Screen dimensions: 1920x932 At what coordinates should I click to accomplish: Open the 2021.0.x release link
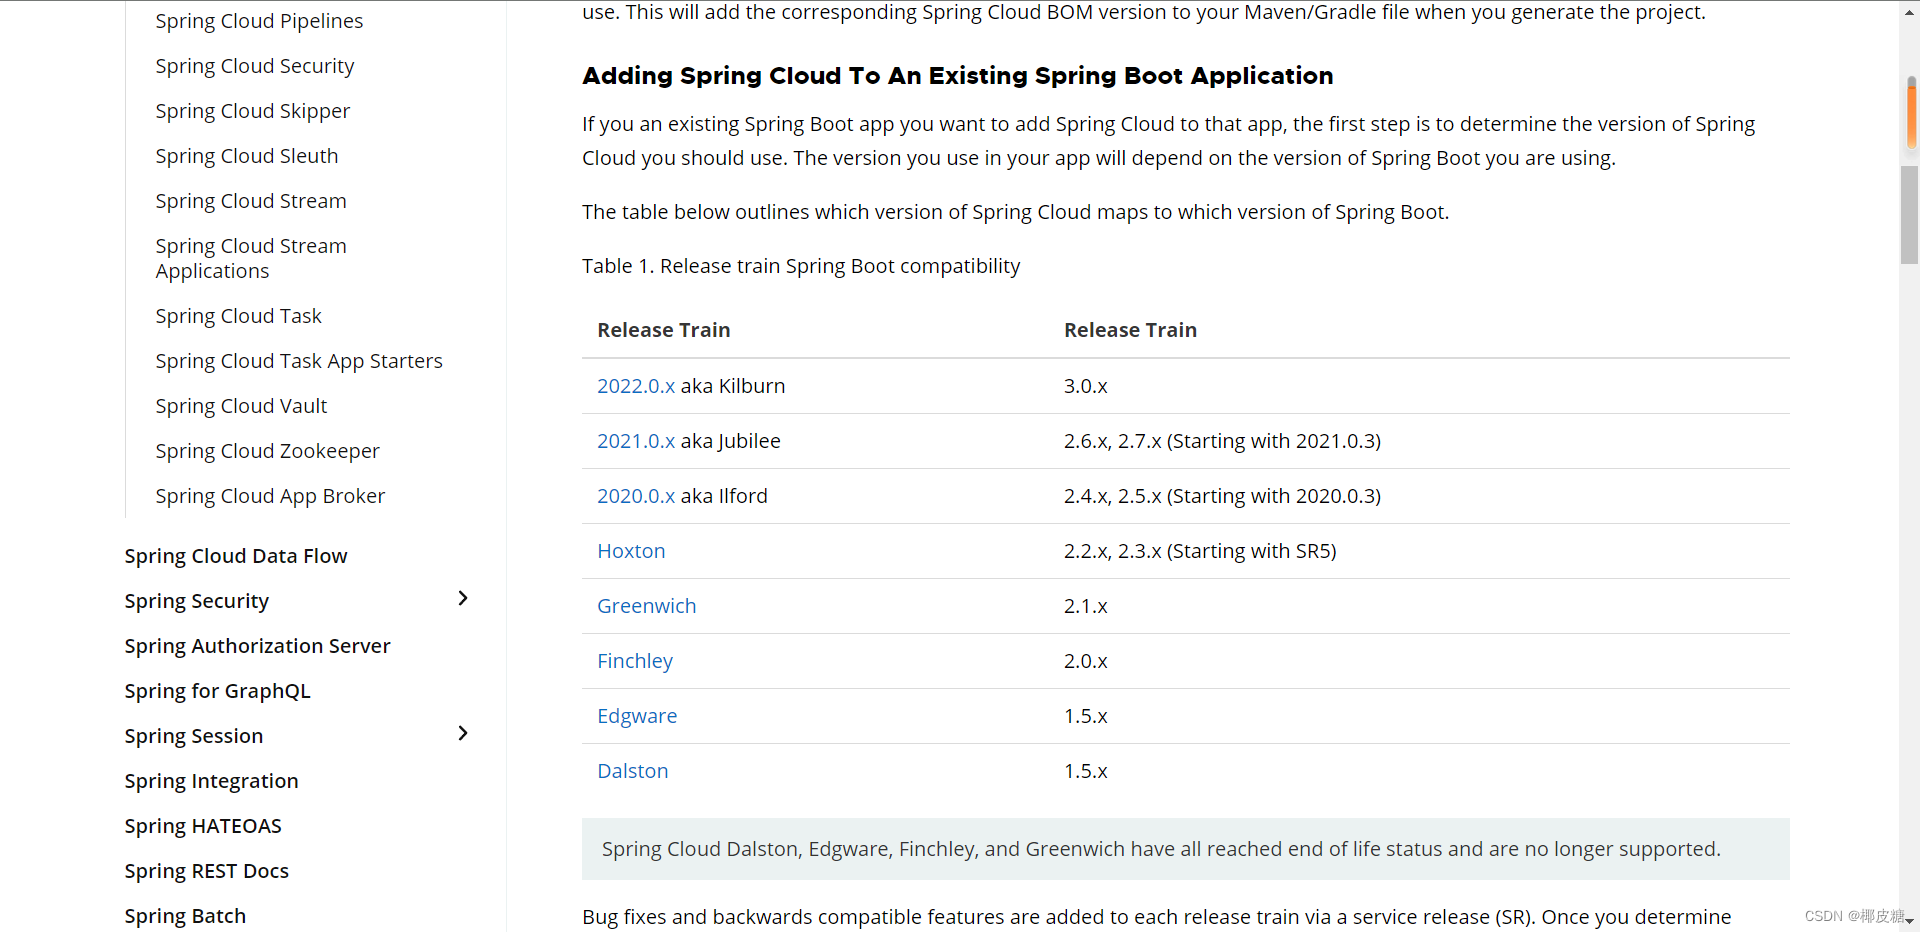tap(635, 441)
